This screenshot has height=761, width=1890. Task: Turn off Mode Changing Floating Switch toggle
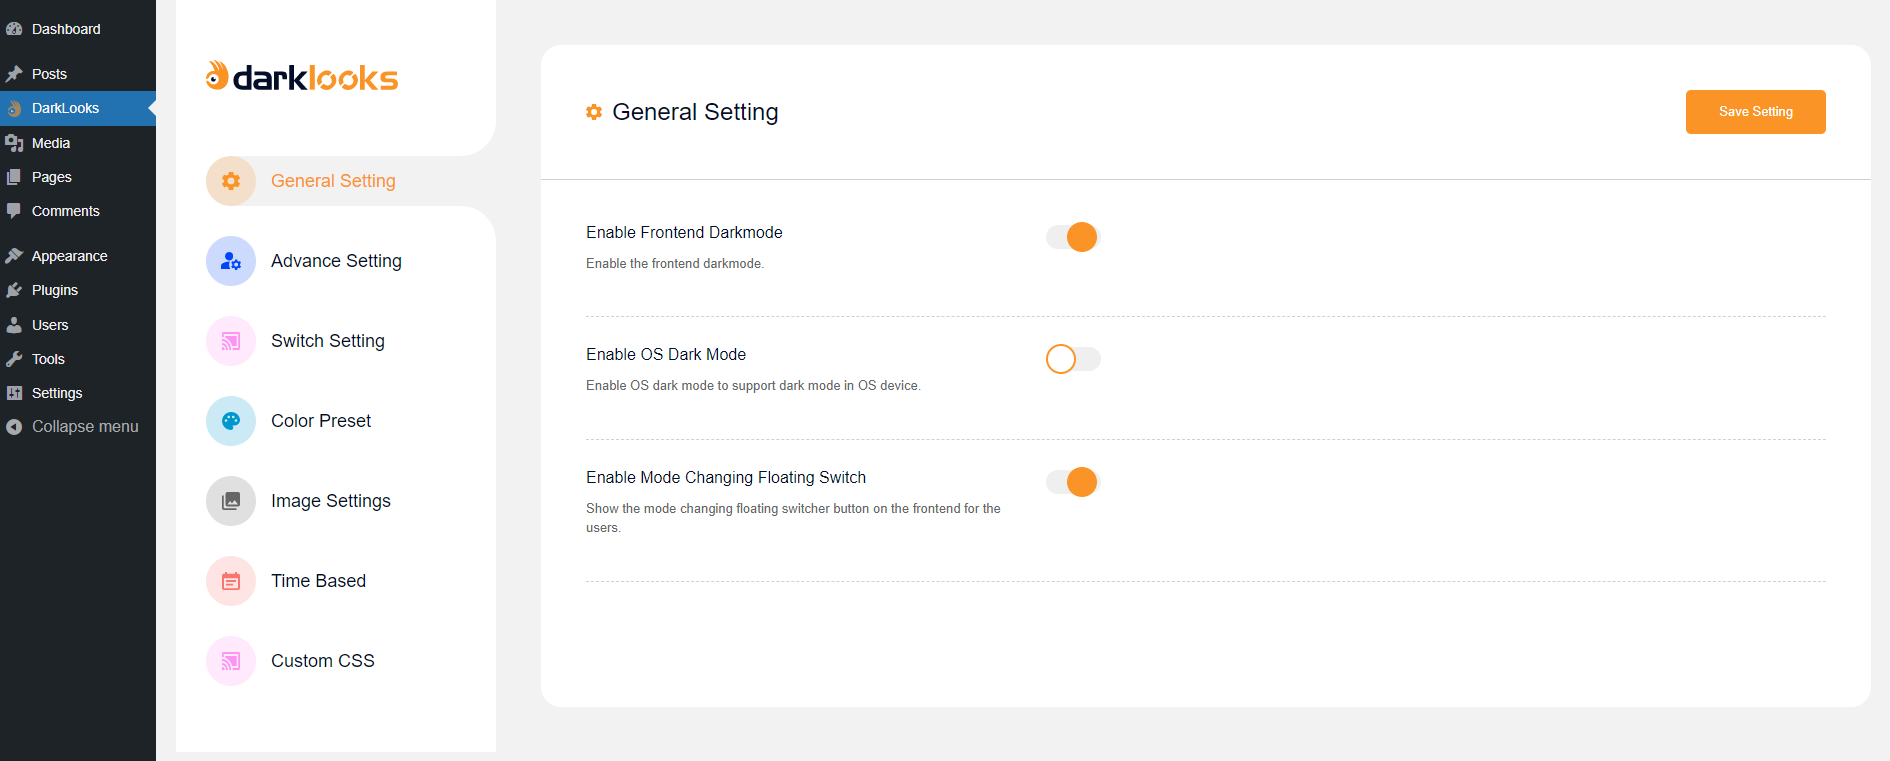pos(1073,482)
